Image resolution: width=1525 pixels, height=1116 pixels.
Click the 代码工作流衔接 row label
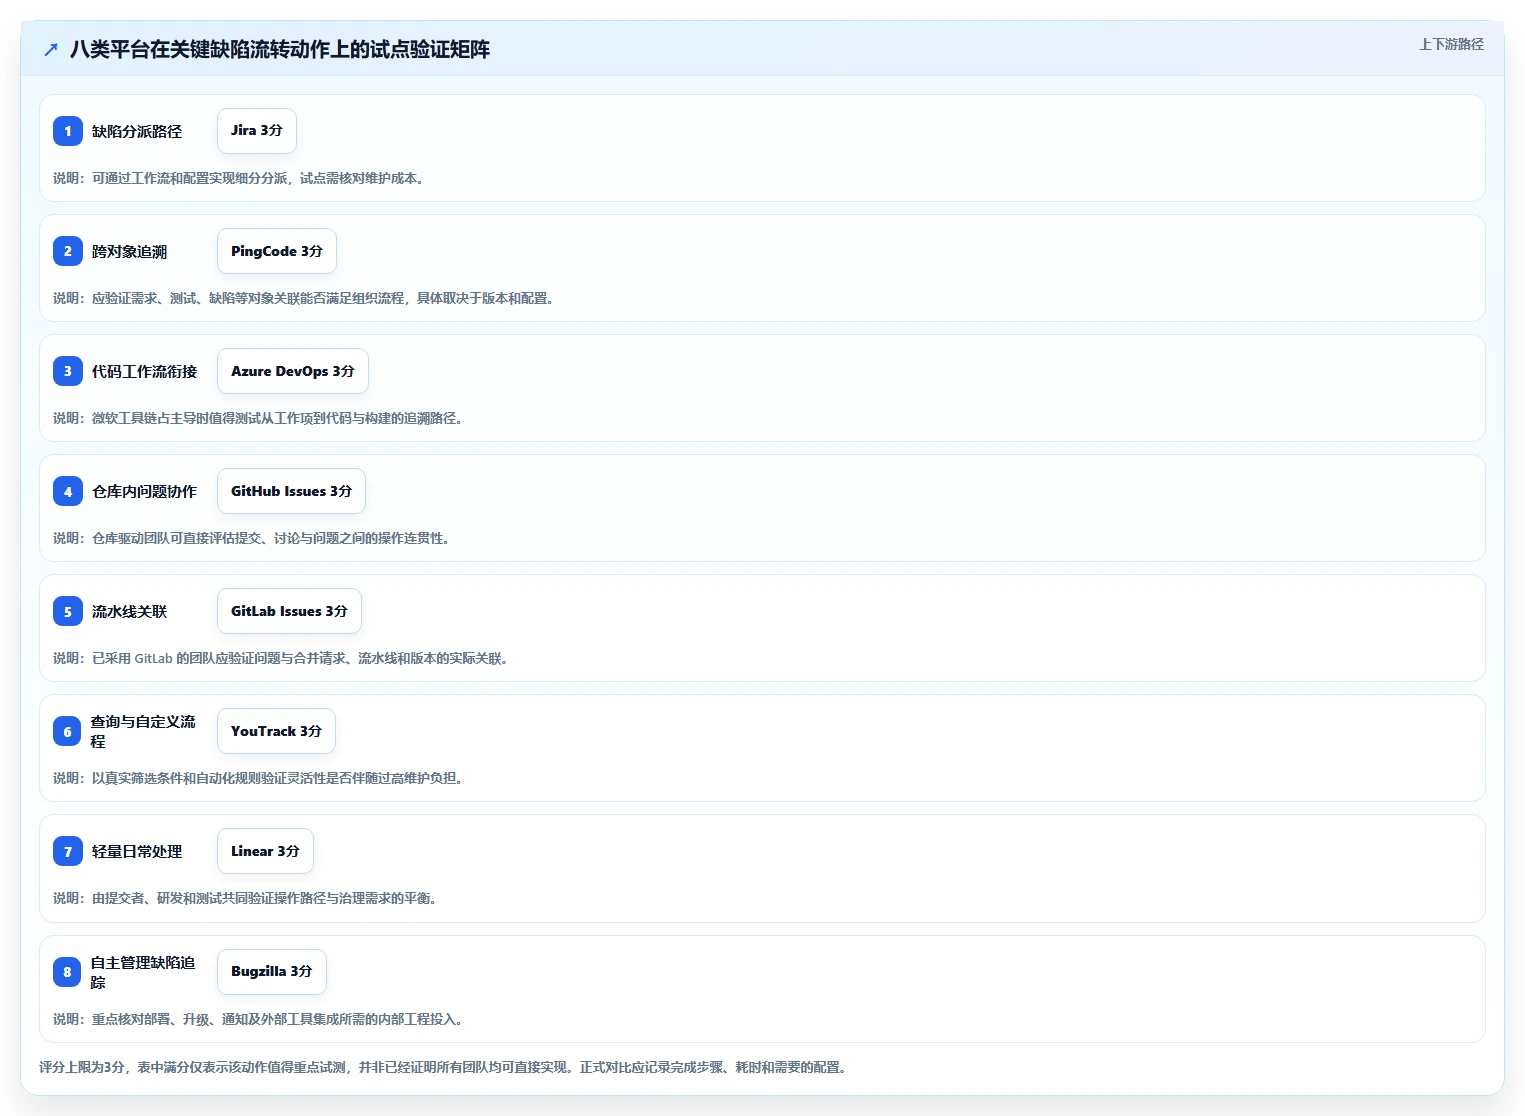pyautogui.click(x=145, y=371)
